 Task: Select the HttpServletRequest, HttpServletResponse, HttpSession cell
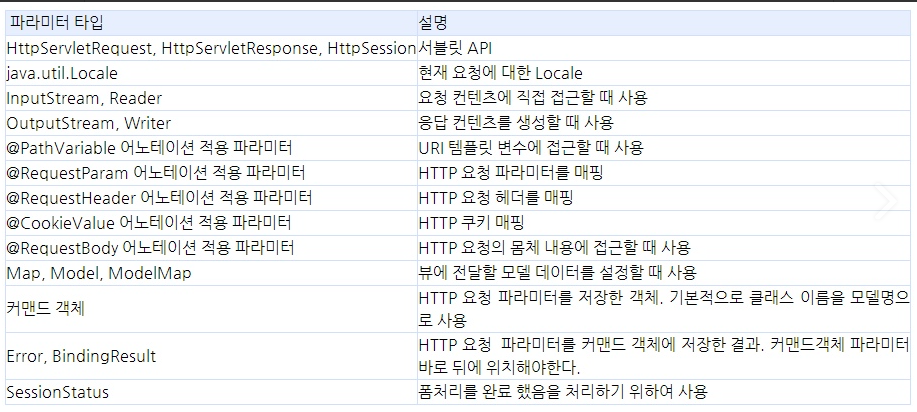click(x=211, y=48)
